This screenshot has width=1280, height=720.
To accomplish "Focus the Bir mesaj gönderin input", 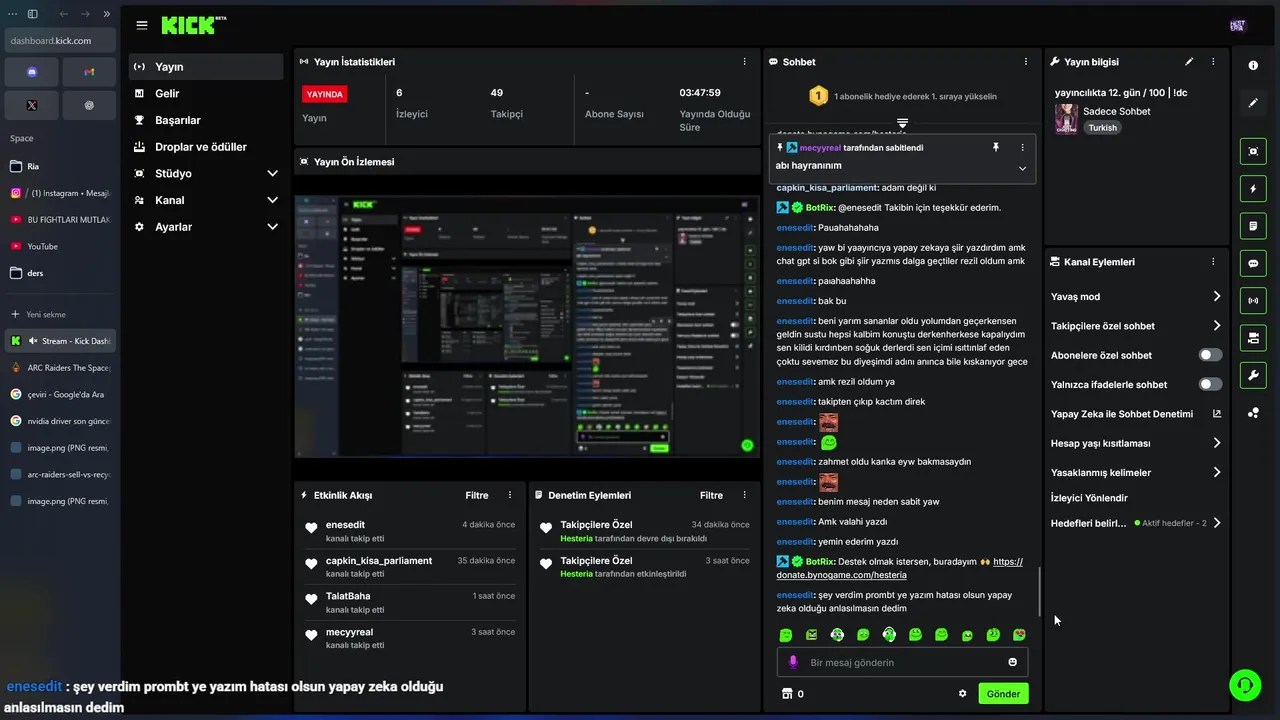I will pos(900,662).
